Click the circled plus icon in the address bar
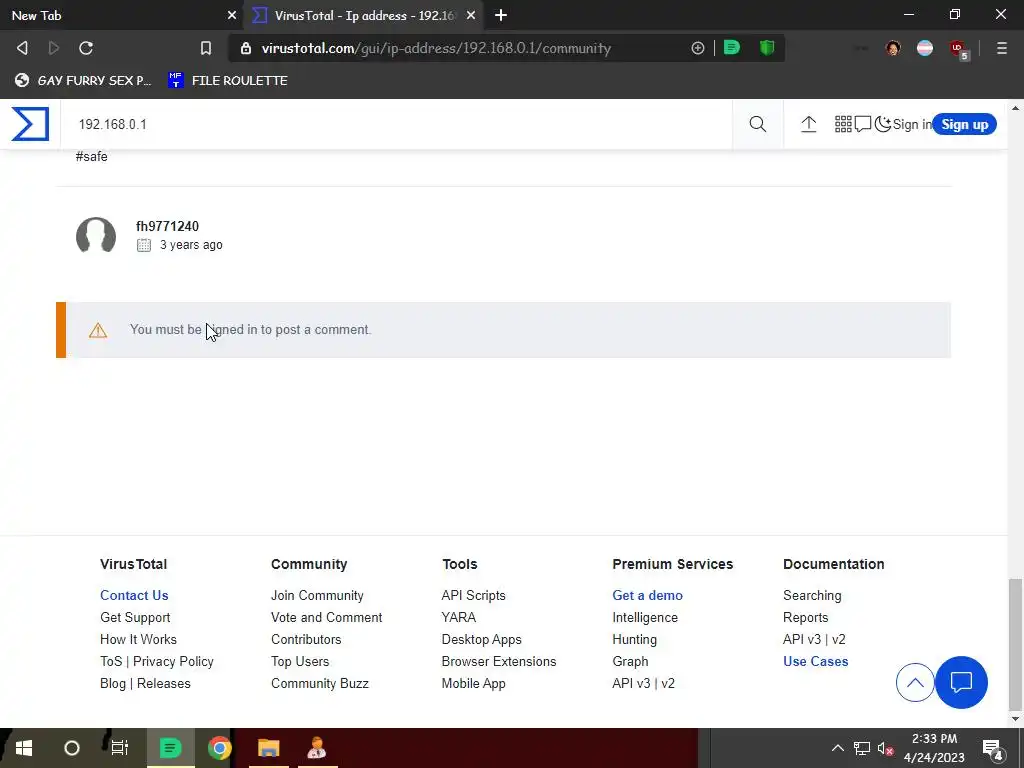Image resolution: width=1024 pixels, height=768 pixels. 697,48
